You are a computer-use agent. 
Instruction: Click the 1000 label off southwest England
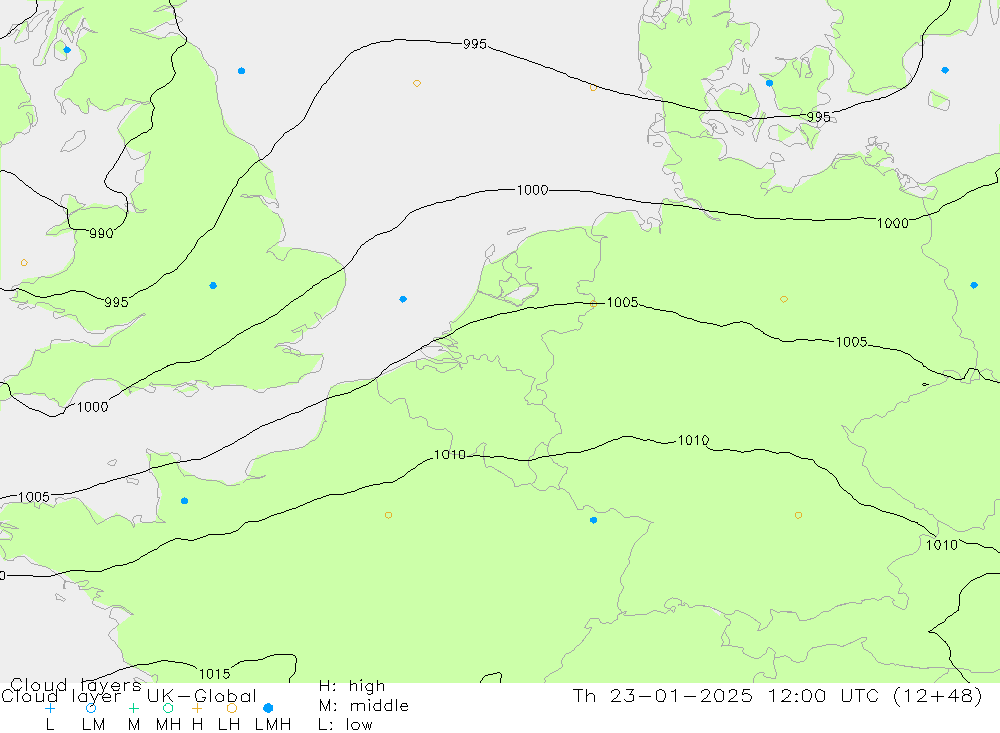point(92,407)
